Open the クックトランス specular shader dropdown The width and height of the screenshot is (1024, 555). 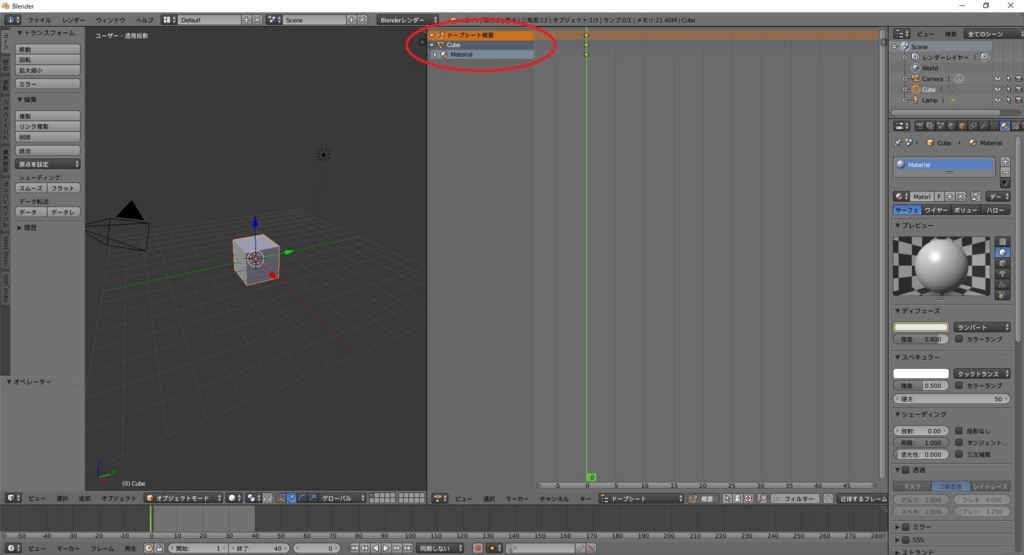click(982, 373)
